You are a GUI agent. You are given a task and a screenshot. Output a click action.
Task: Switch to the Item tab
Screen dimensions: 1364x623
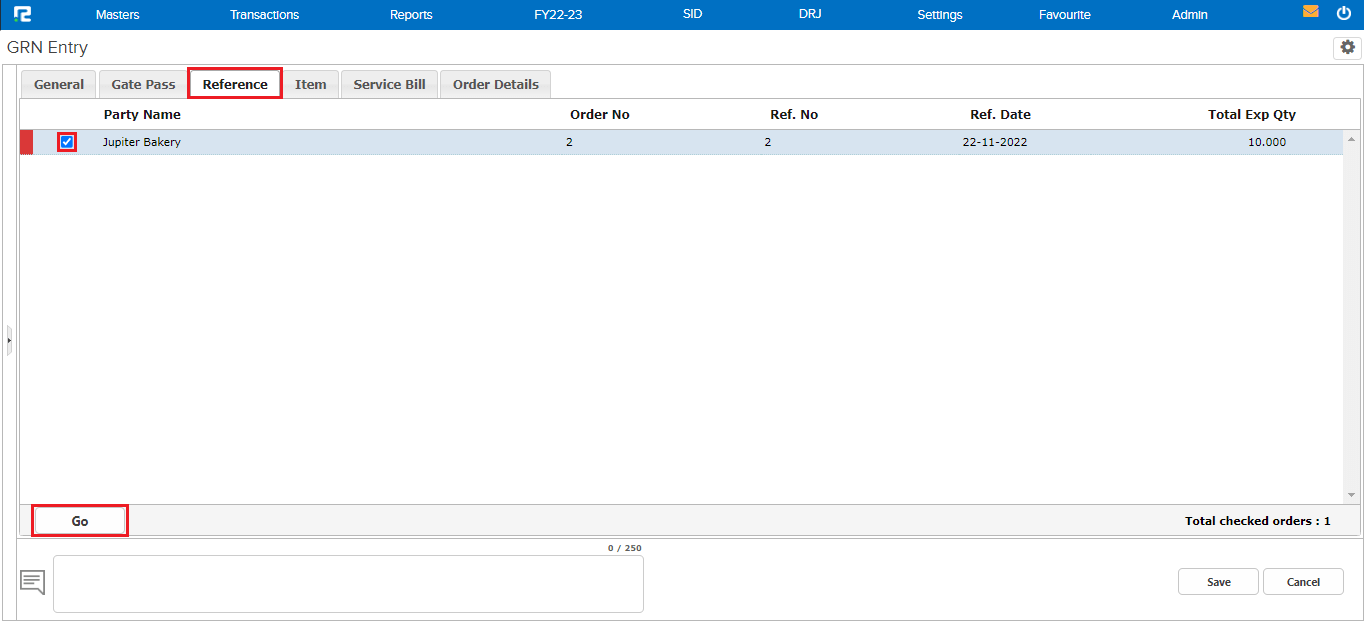[311, 84]
